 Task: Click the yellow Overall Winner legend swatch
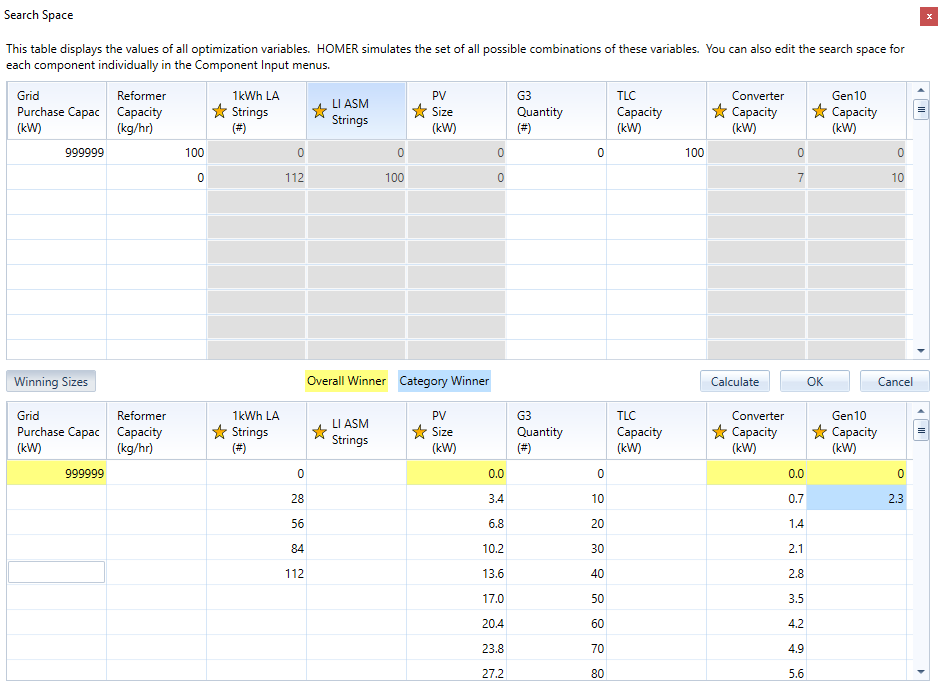click(346, 381)
